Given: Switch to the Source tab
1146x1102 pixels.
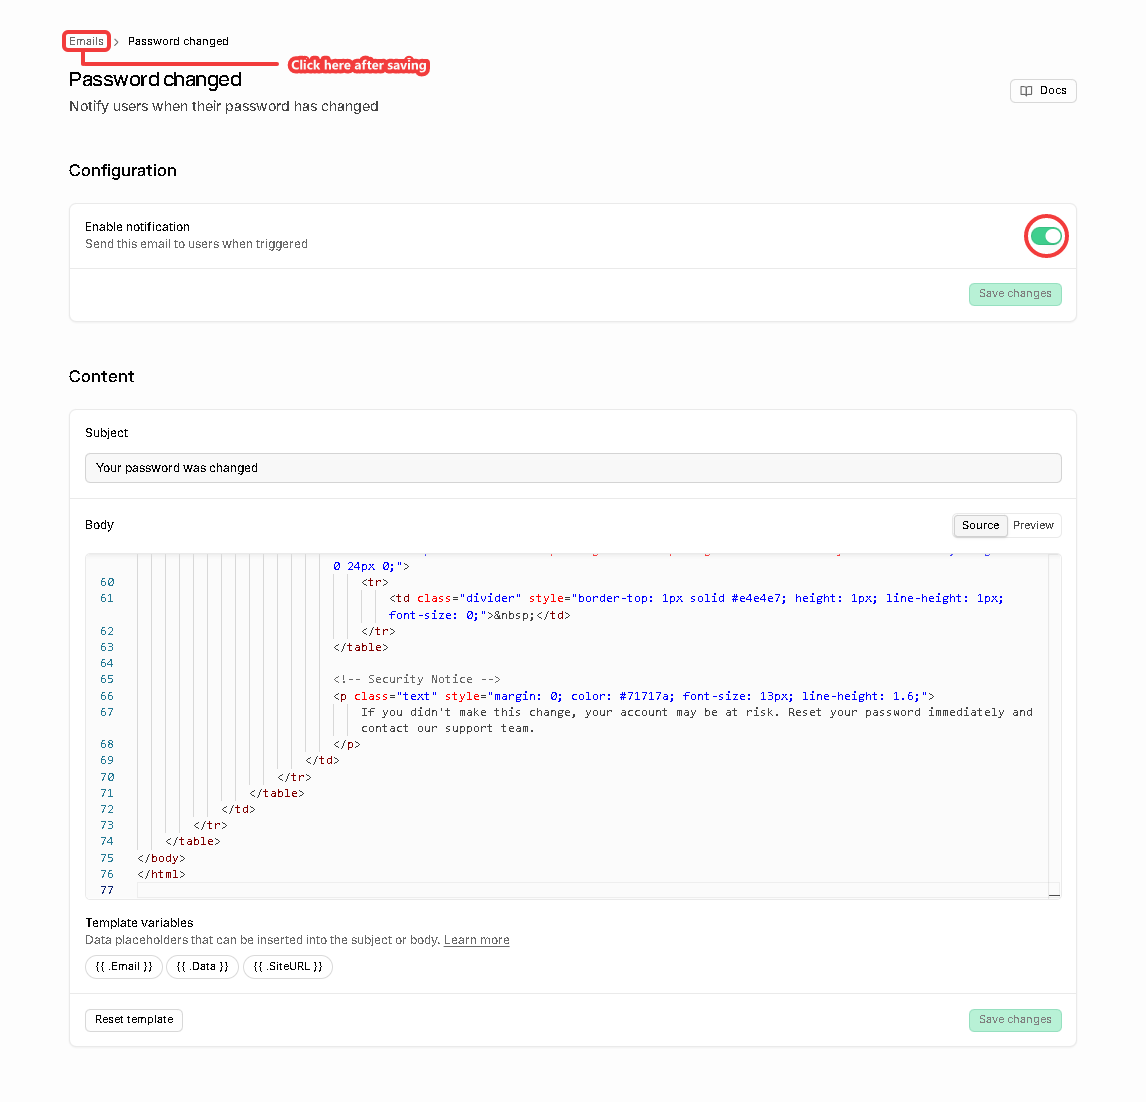Looking at the screenshot, I should [x=980, y=525].
